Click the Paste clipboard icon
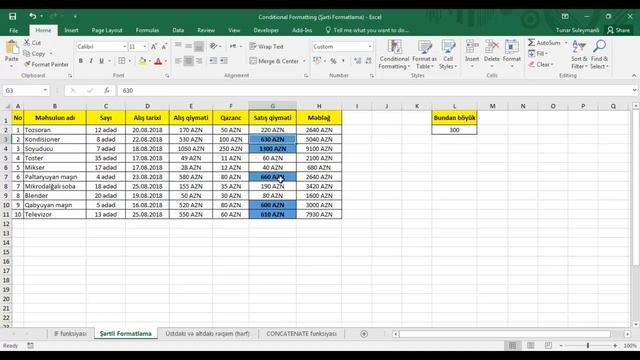 (12, 48)
